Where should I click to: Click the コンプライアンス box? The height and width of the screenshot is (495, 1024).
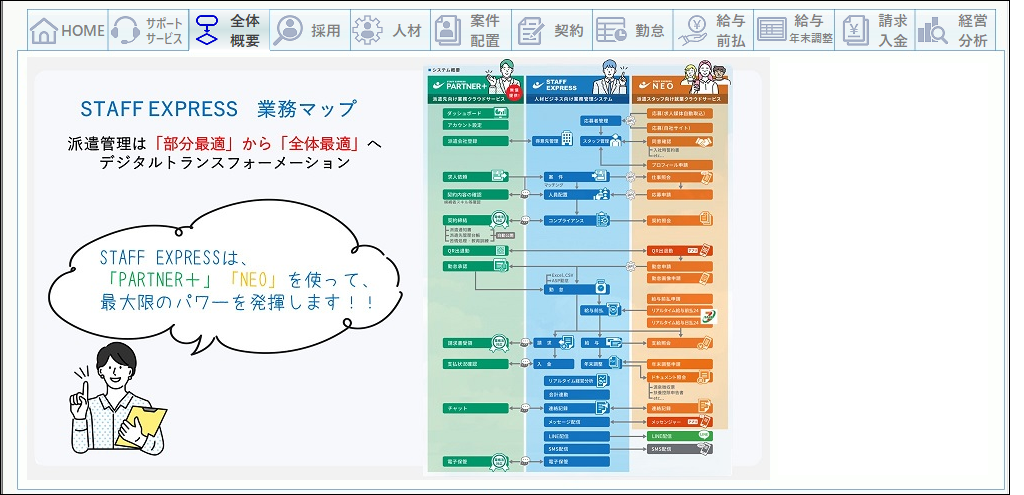(577, 221)
